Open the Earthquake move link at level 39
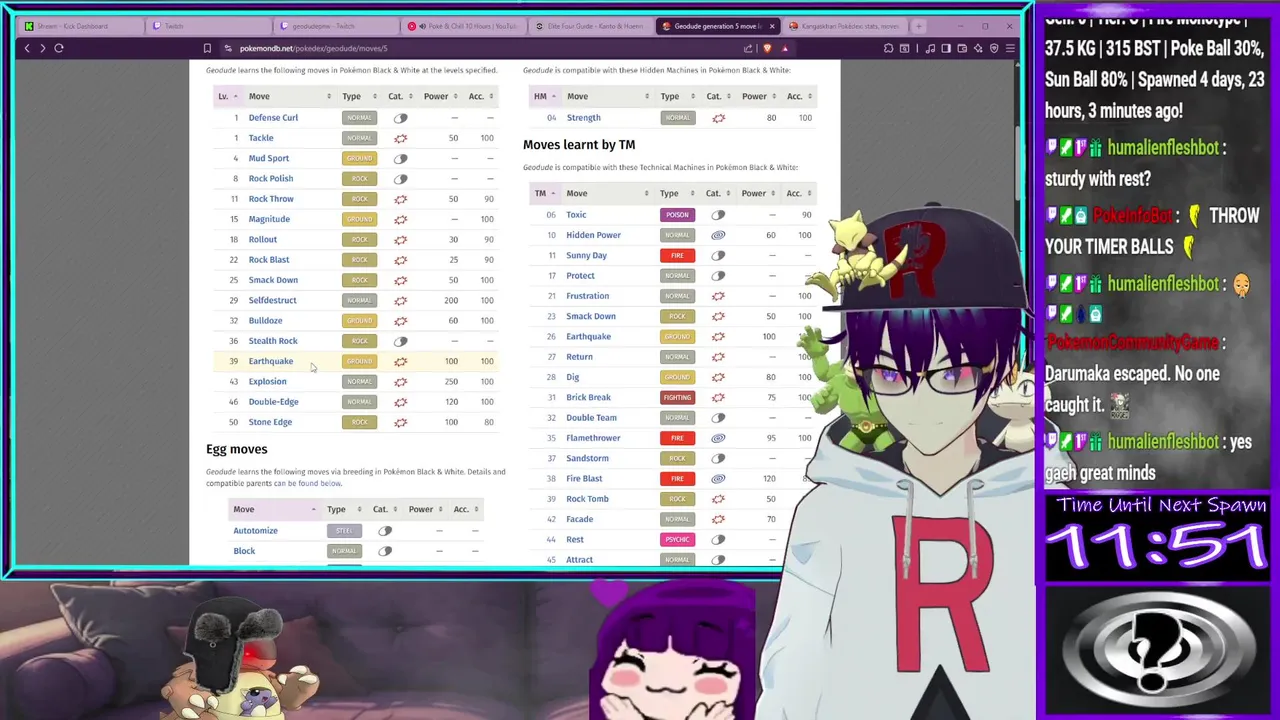This screenshot has width=1280, height=720. (x=271, y=361)
